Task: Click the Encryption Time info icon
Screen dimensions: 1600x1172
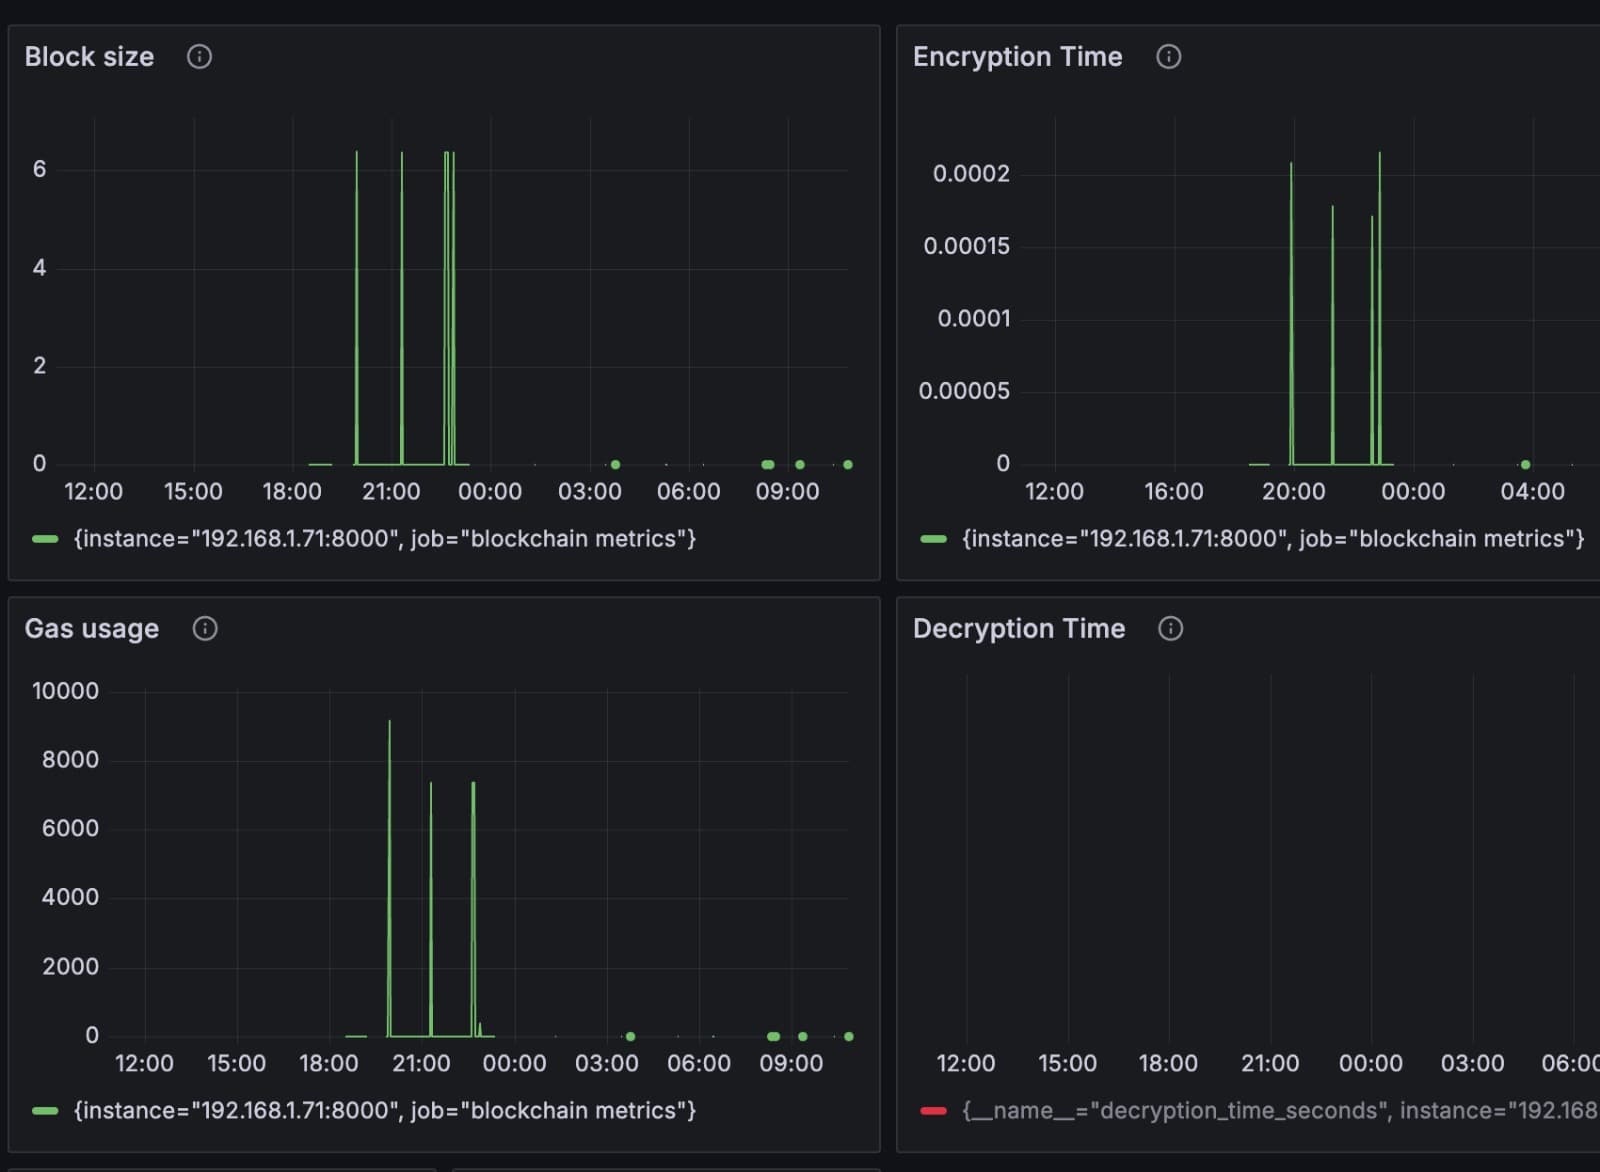Action: coord(1168,57)
